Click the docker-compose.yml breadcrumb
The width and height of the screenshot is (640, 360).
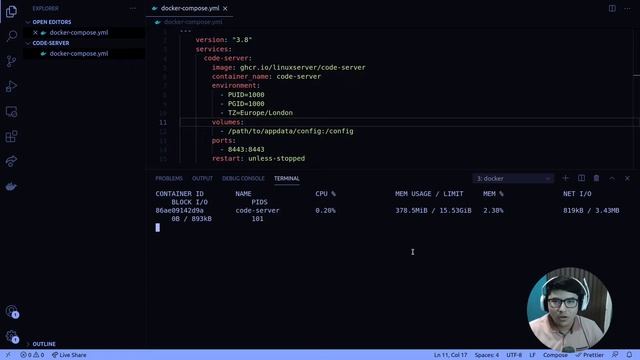click(193, 22)
